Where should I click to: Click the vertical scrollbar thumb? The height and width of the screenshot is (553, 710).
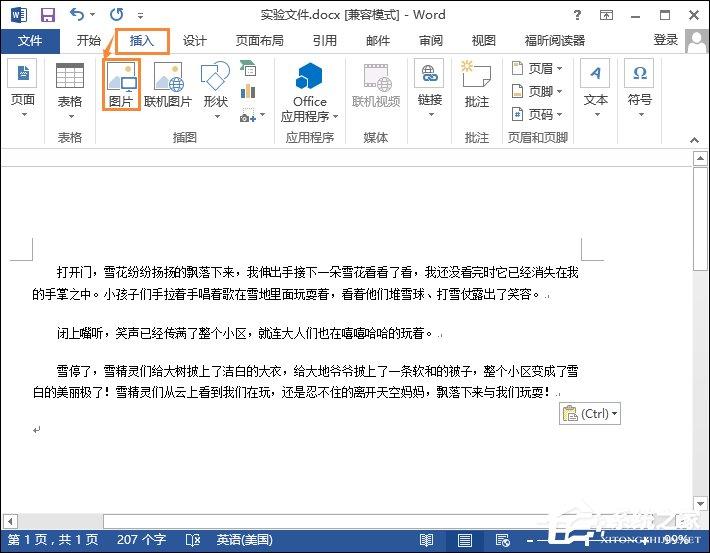(700, 219)
